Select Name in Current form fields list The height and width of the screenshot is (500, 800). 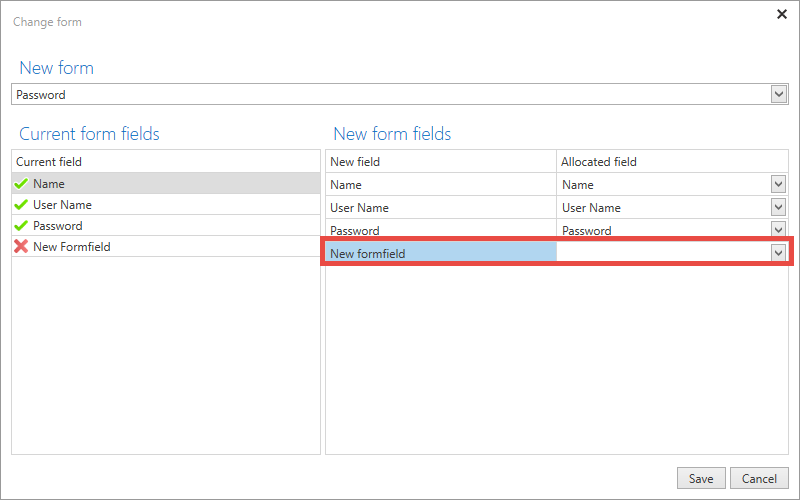[x=166, y=184]
